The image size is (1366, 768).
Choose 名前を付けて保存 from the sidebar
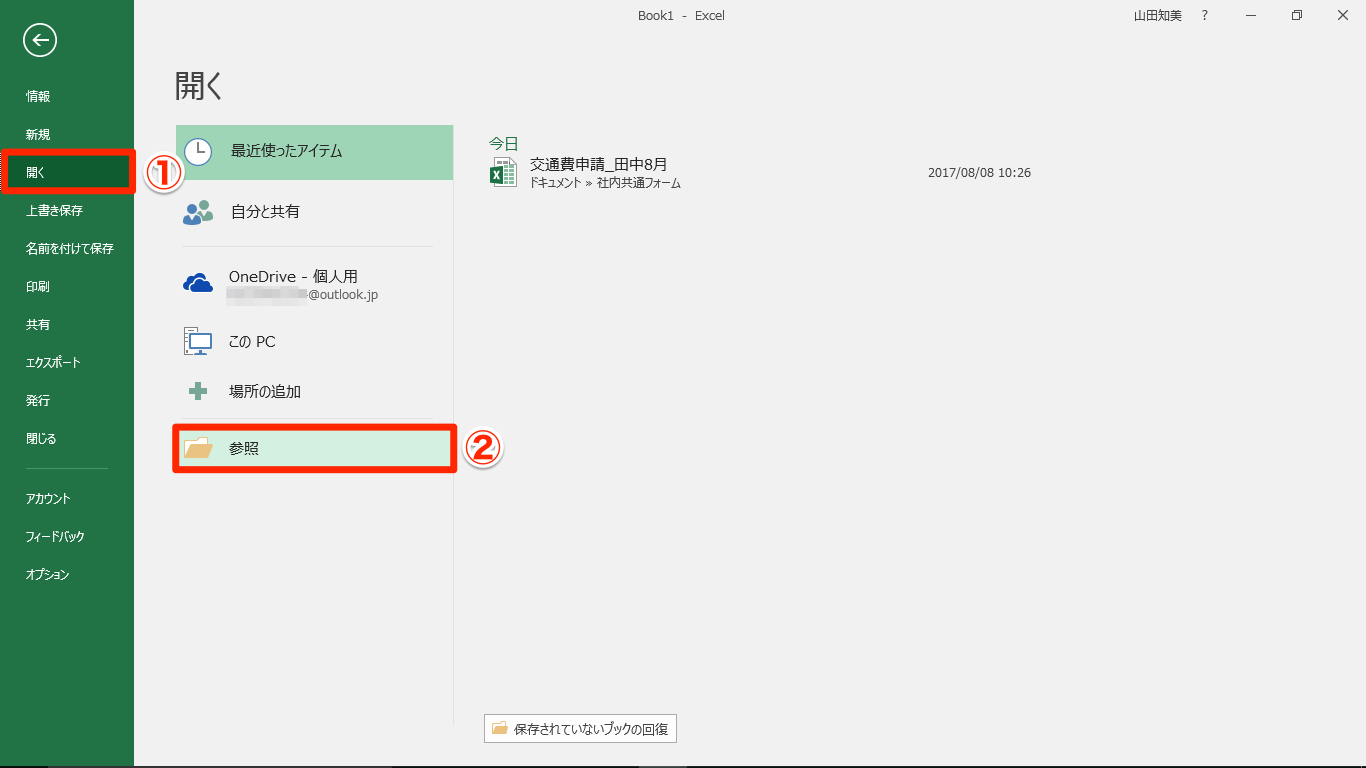[67, 248]
